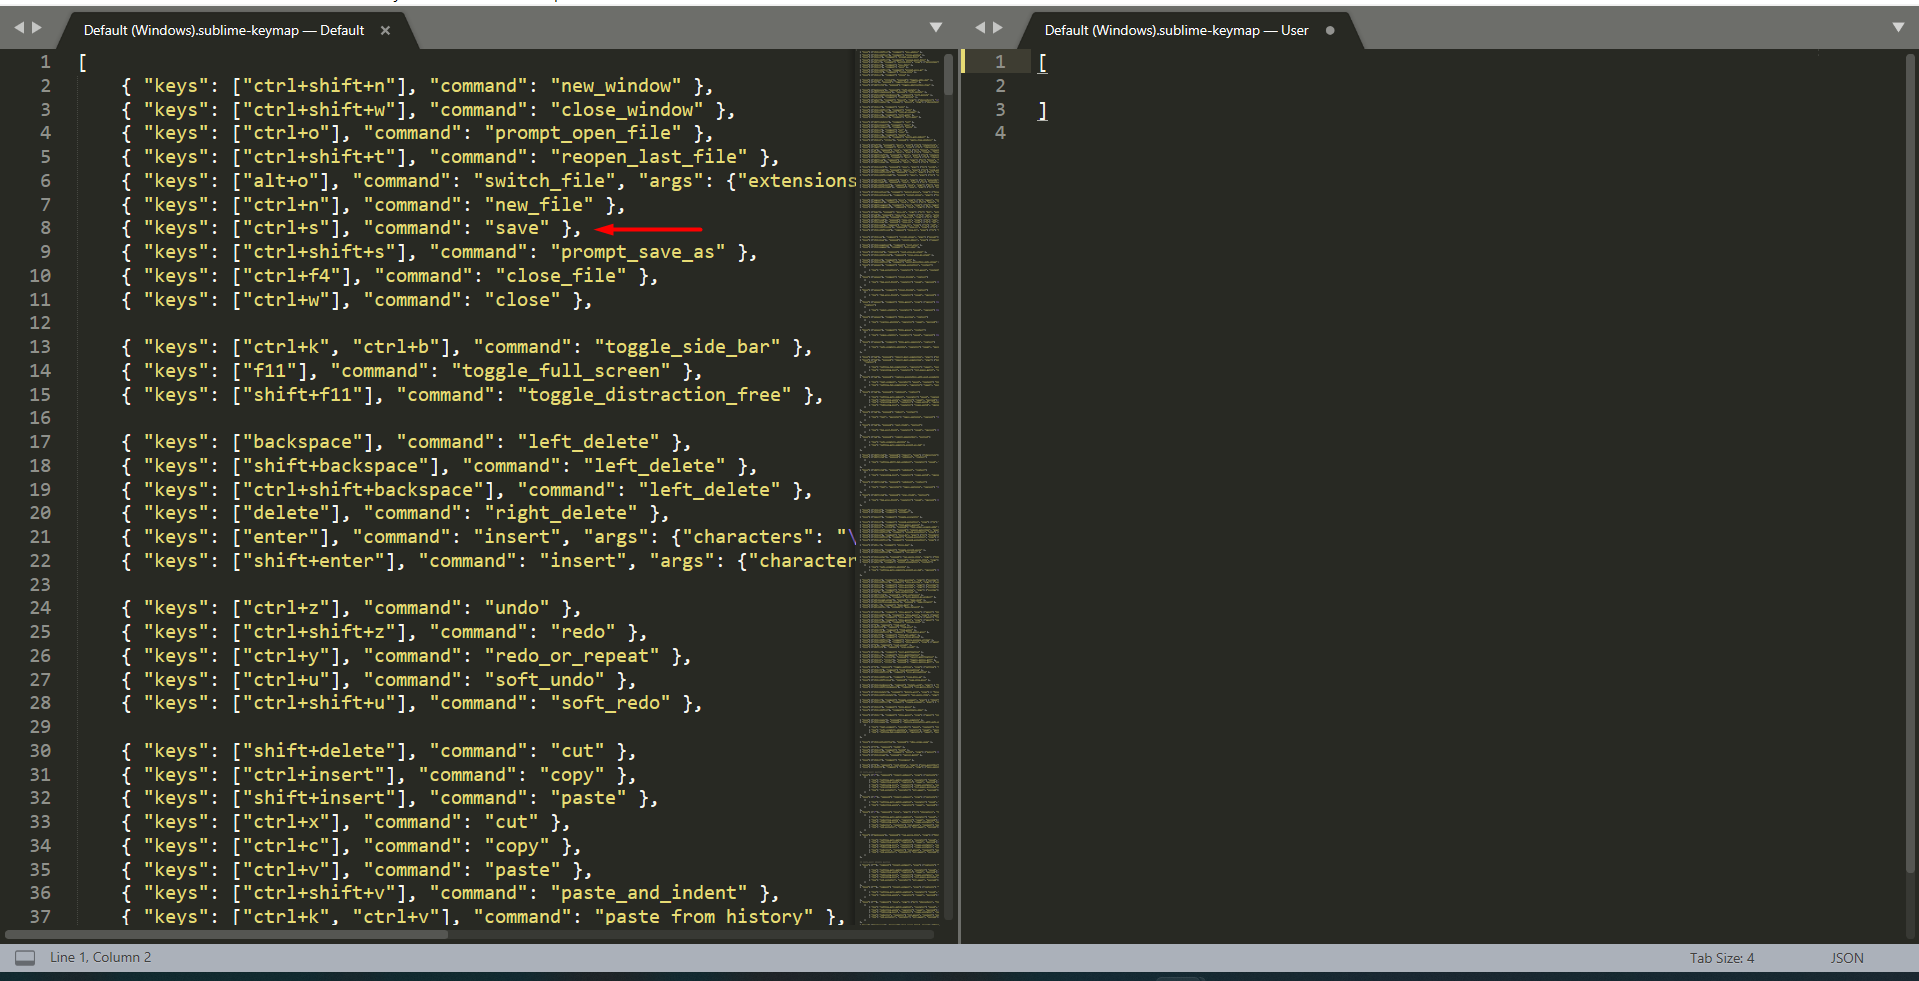1919x981 pixels.
Task: Click the "soft_redo" command text
Action: [x=611, y=703]
